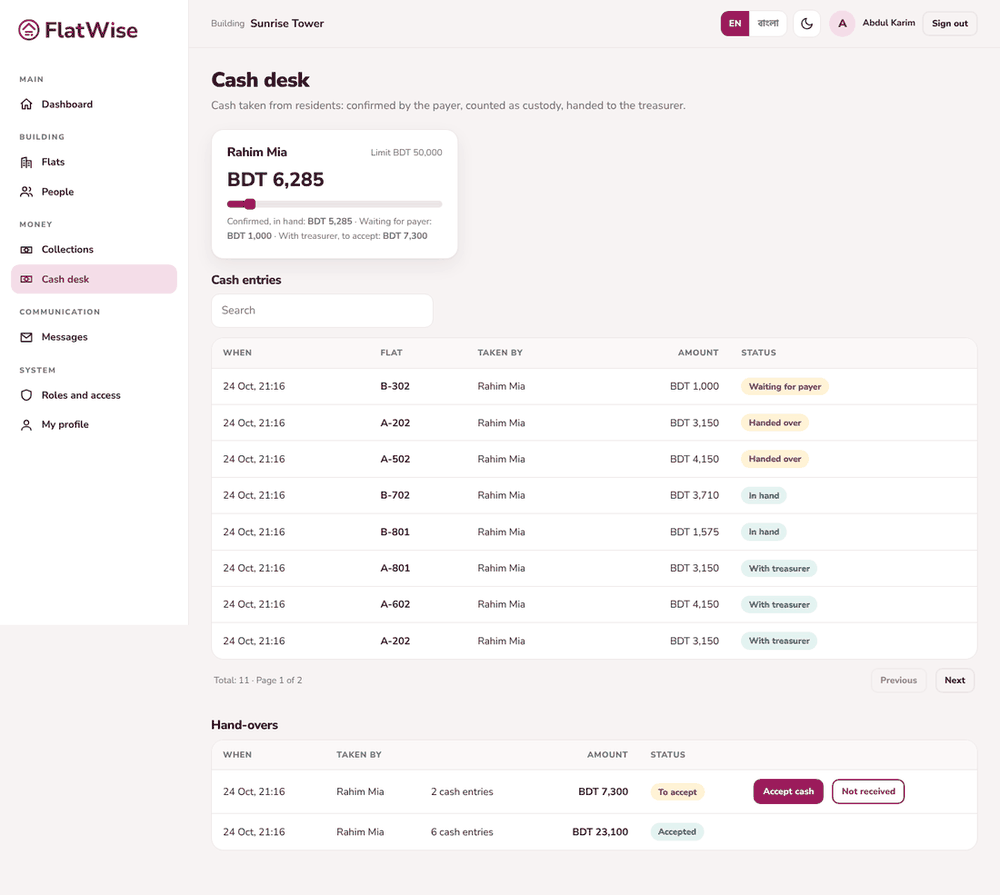Click the Messages envelope icon
The image size is (1000, 895).
pyautogui.click(x=26, y=337)
